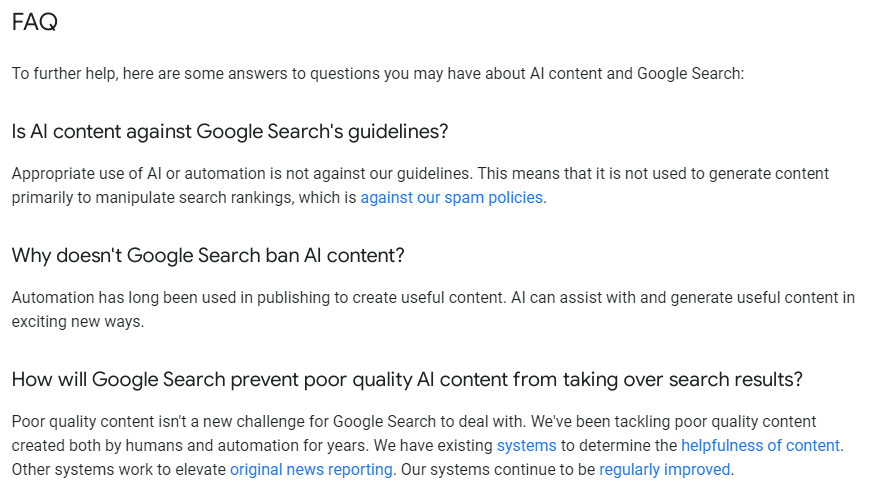Image resolution: width=889 pixels, height=503 pixels.
Task: Click the intro sentence 'To further help, here are'
Action: 378,74
